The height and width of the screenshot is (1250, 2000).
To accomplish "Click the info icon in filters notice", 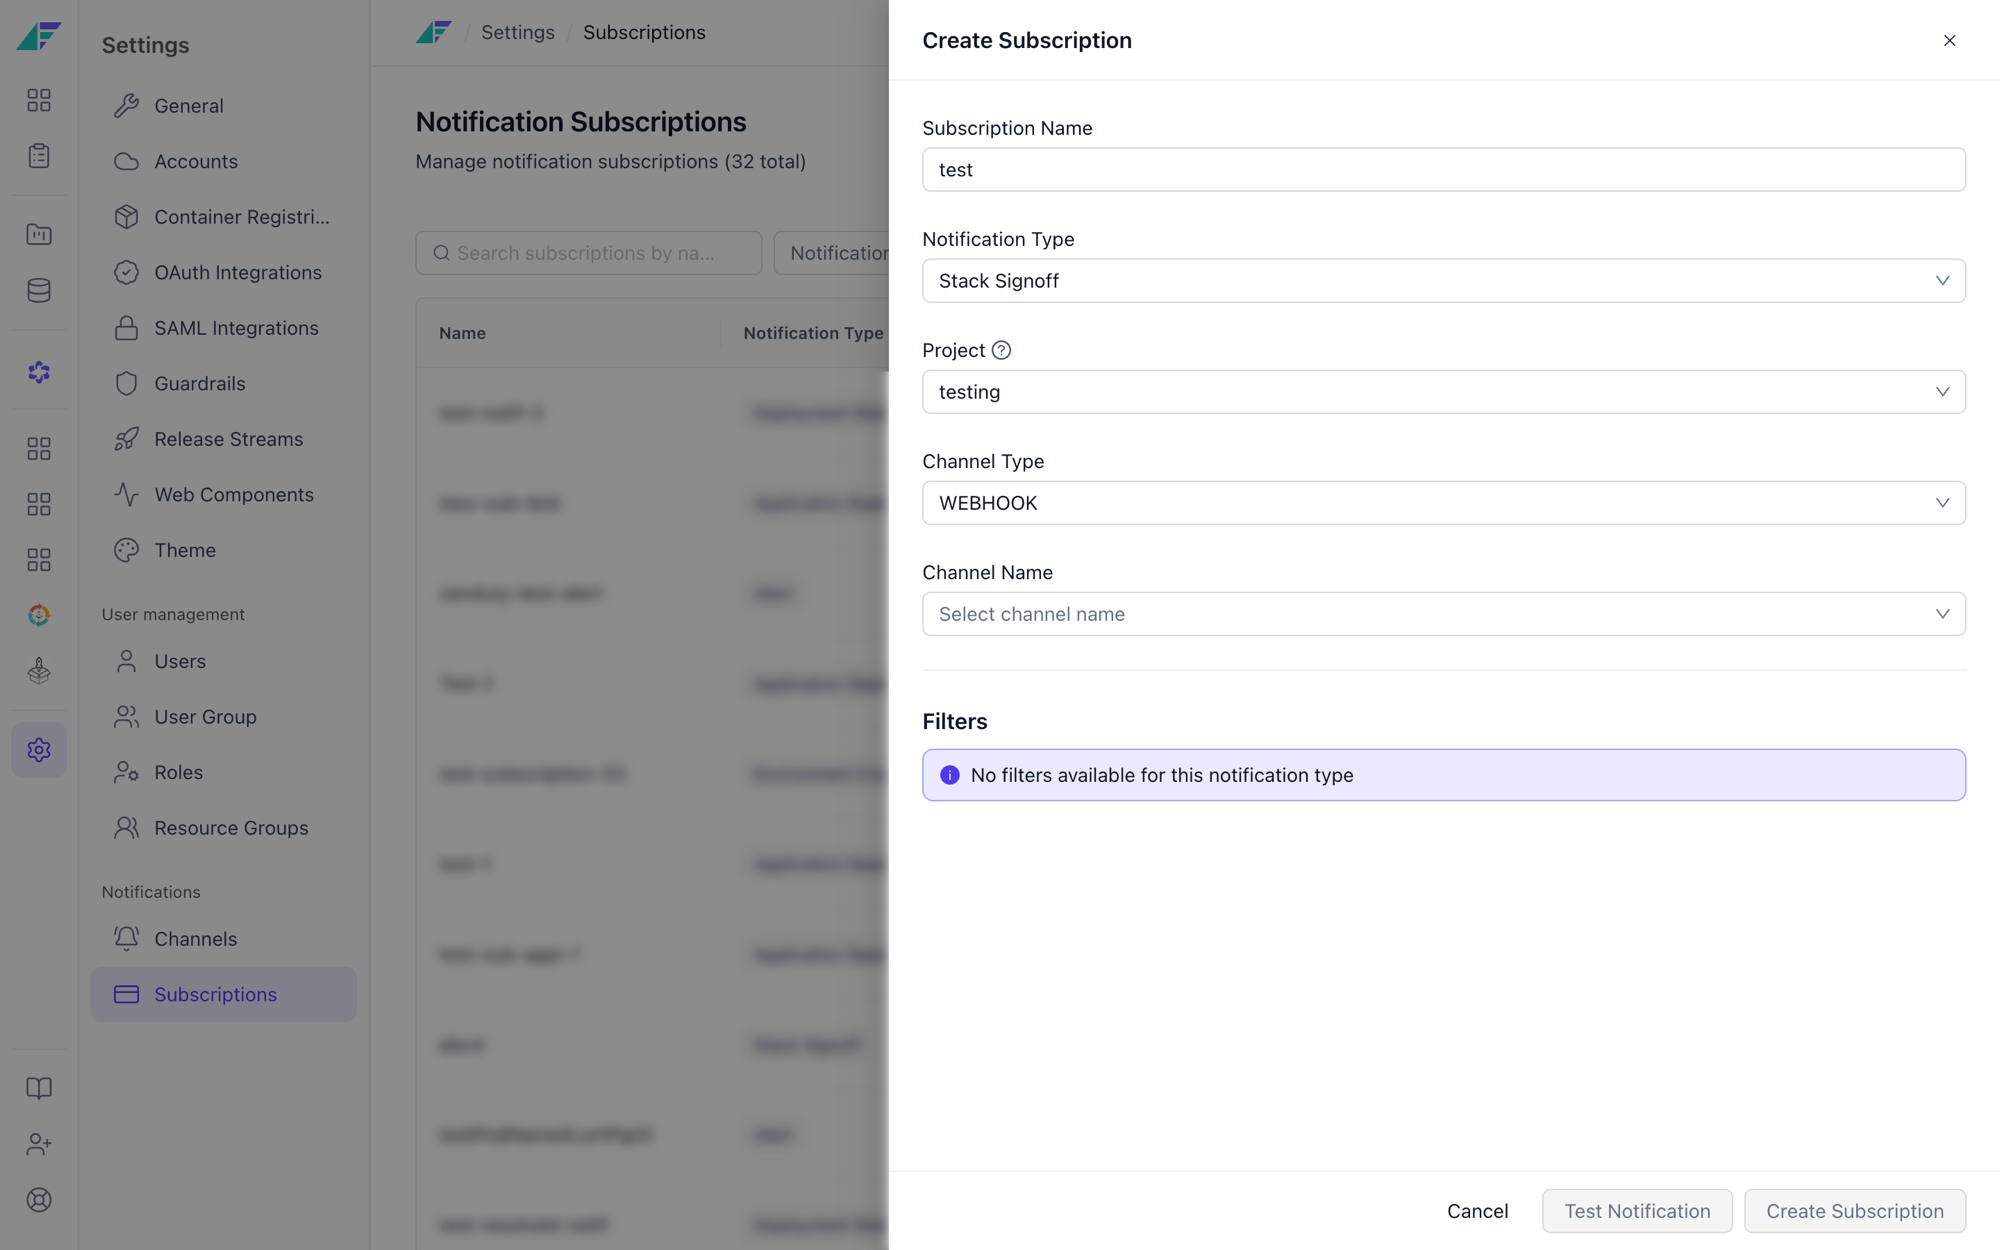I will 950,775.
